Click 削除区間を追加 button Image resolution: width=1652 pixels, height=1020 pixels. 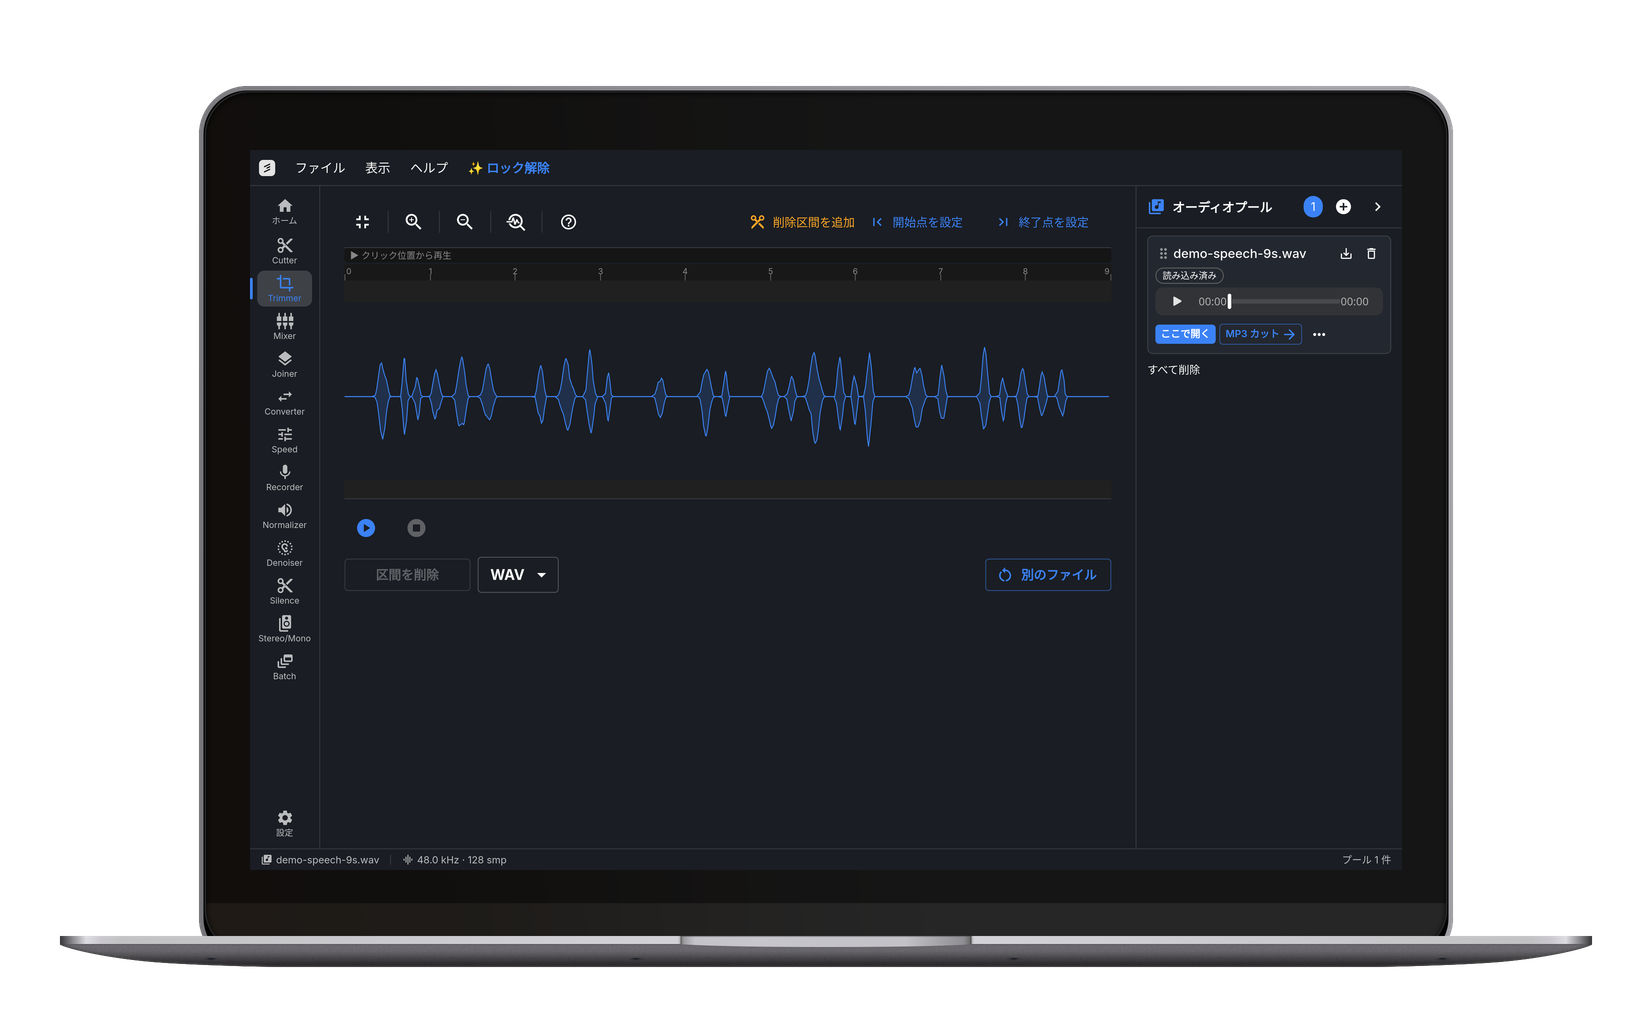click(x=802, y=222)
